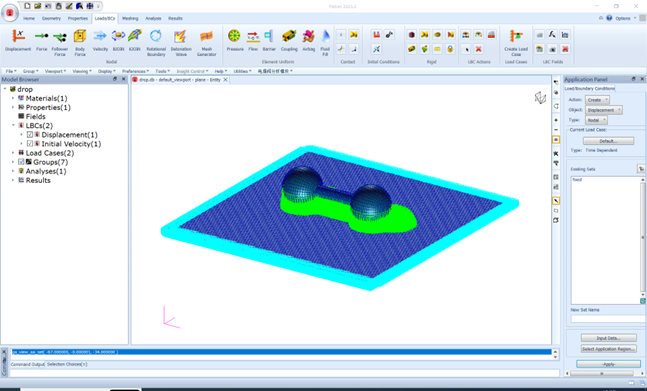Select the Detonation Wave tool
647x391 pixels.
181,42
